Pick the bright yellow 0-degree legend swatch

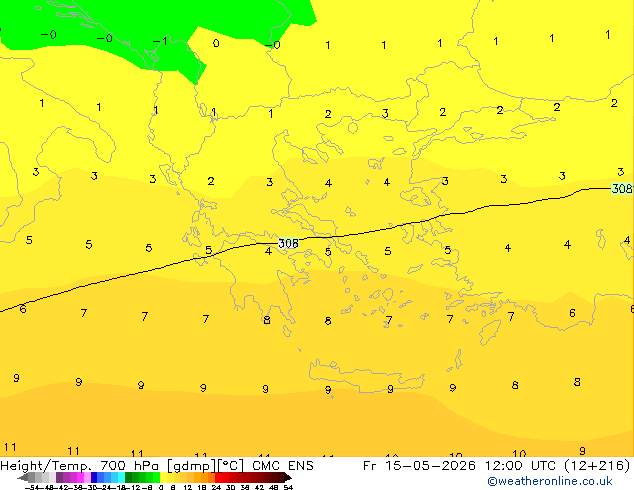(163, 477)
